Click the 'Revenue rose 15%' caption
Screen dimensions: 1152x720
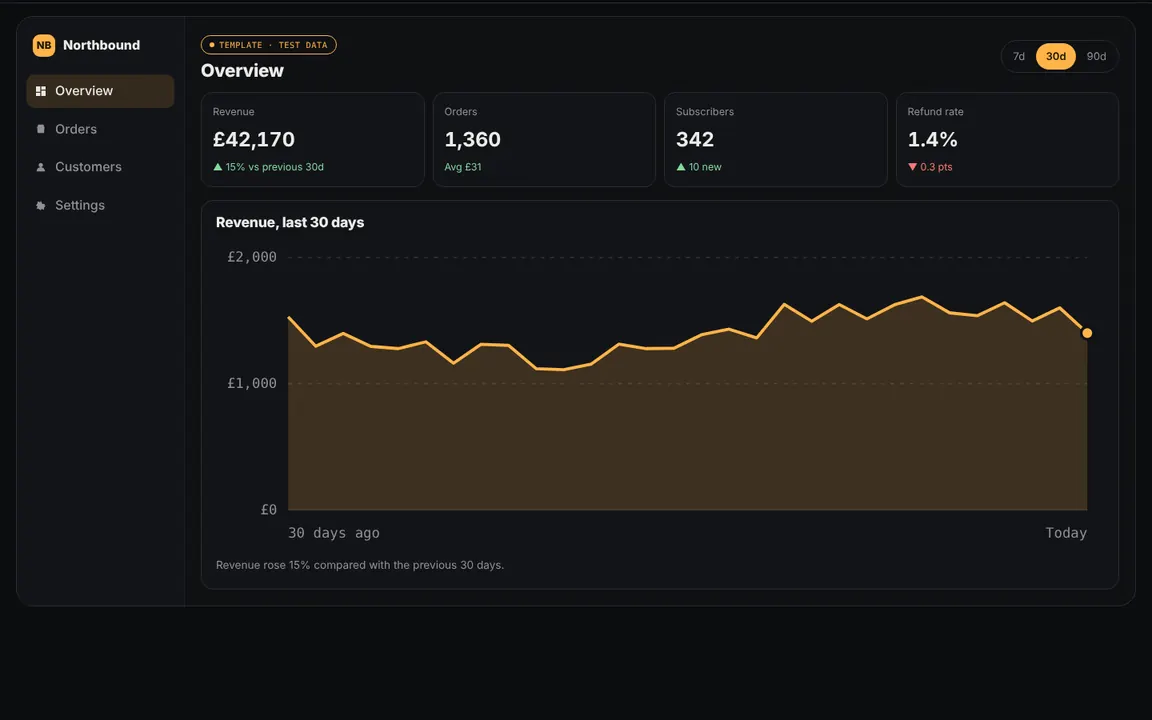pos(360,565)
